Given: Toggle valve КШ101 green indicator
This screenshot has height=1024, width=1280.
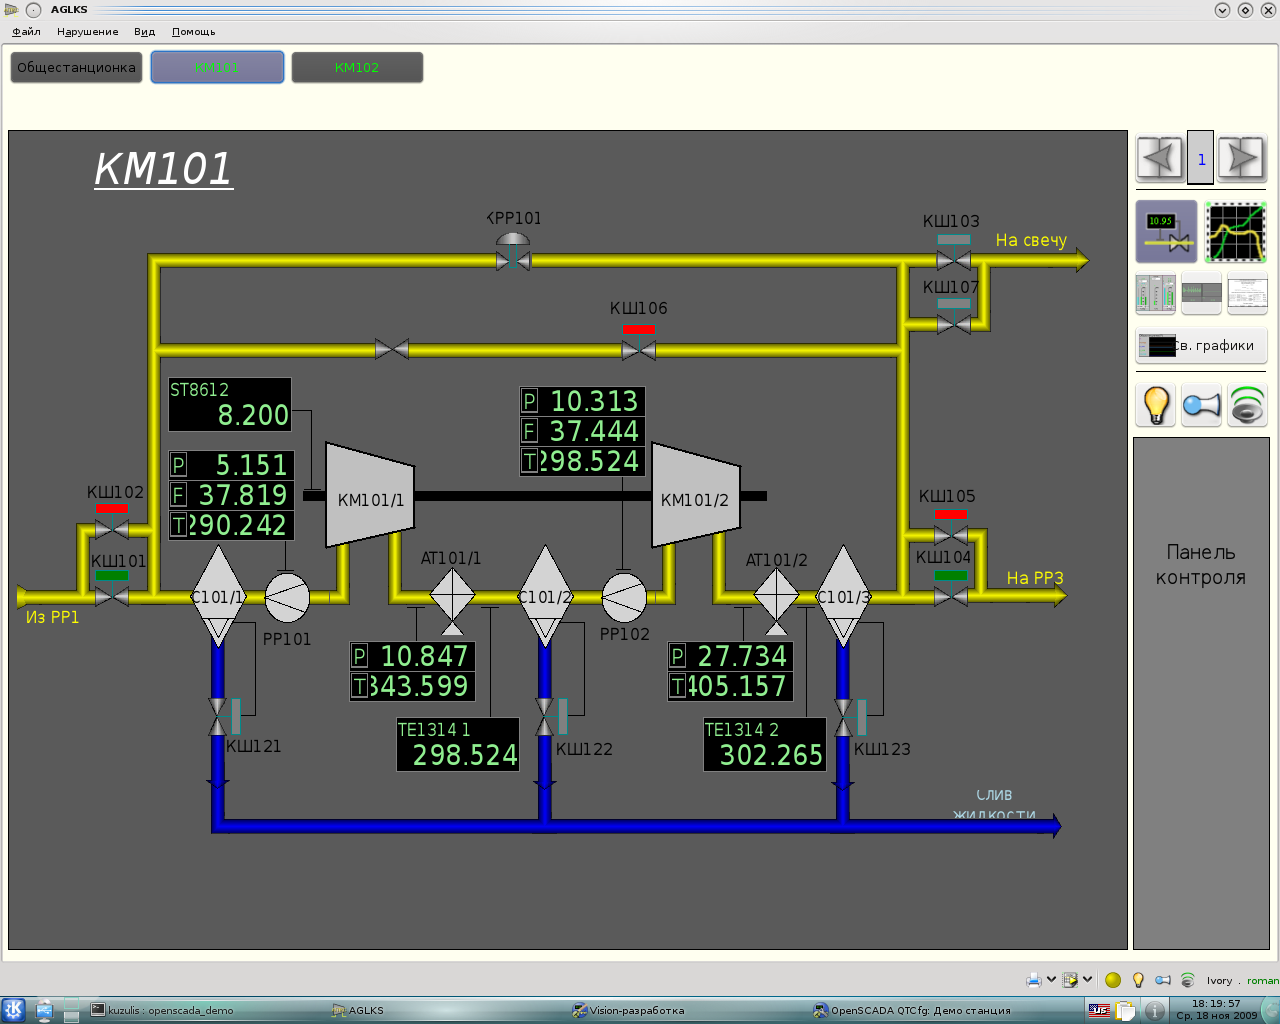Looking at the screenshot, I should coord(111,575).
